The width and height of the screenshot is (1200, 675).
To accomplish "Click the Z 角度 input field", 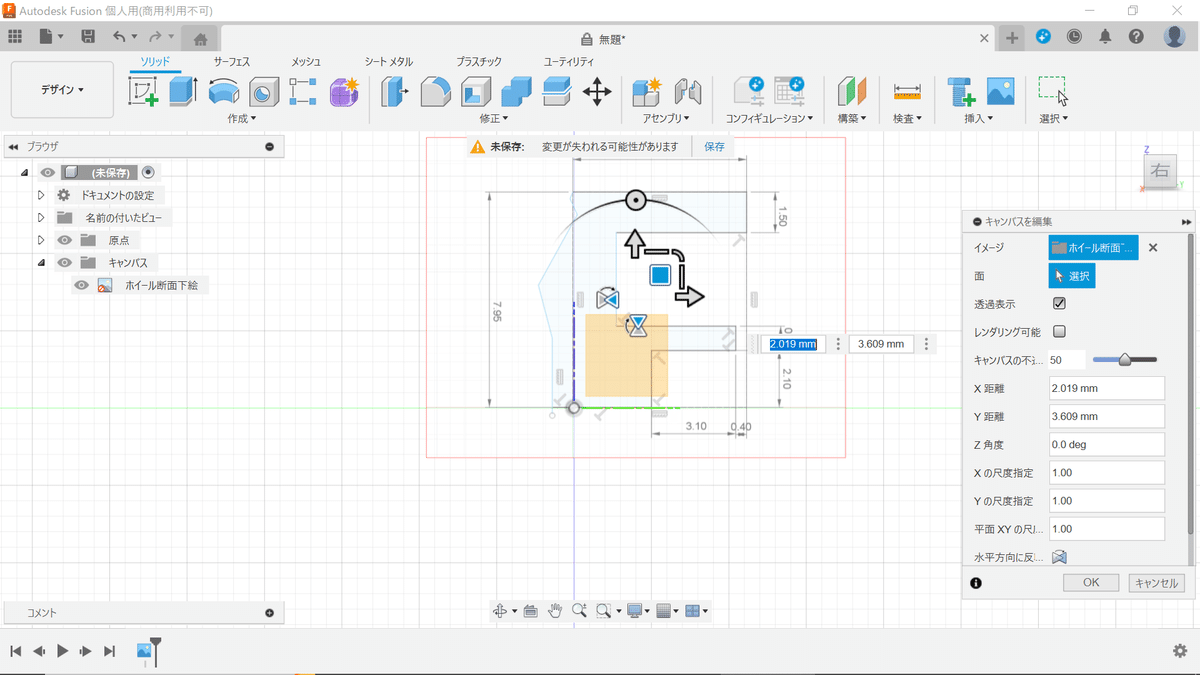I will click(x=1106, y=444).
